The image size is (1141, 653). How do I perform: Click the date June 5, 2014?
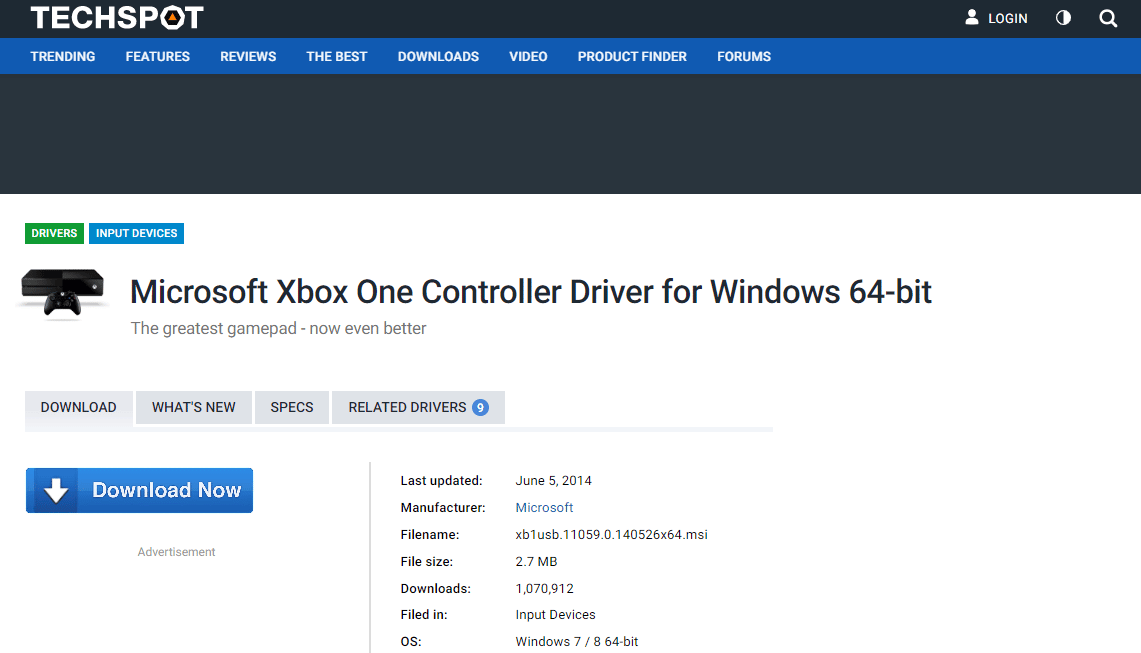(554, 480)
